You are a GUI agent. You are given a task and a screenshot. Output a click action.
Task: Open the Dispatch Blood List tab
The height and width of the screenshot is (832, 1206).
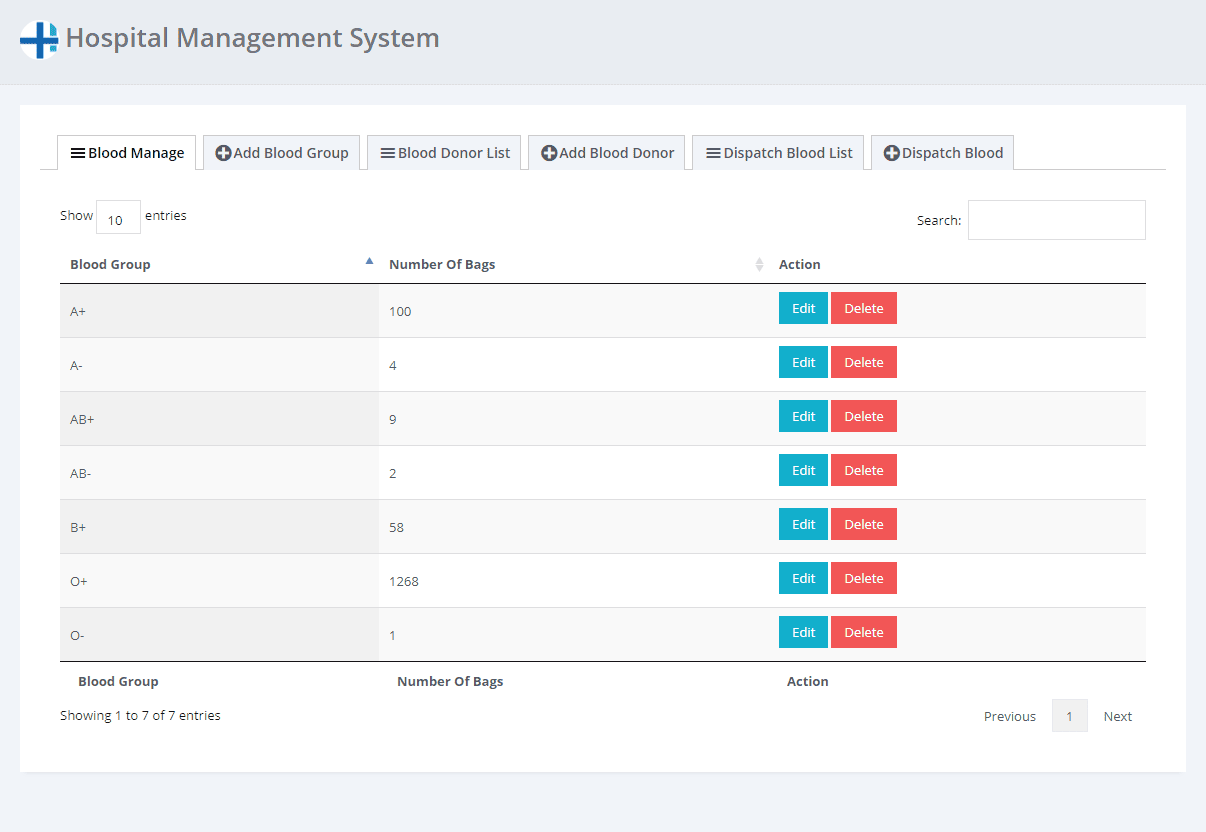coord(778,153)
